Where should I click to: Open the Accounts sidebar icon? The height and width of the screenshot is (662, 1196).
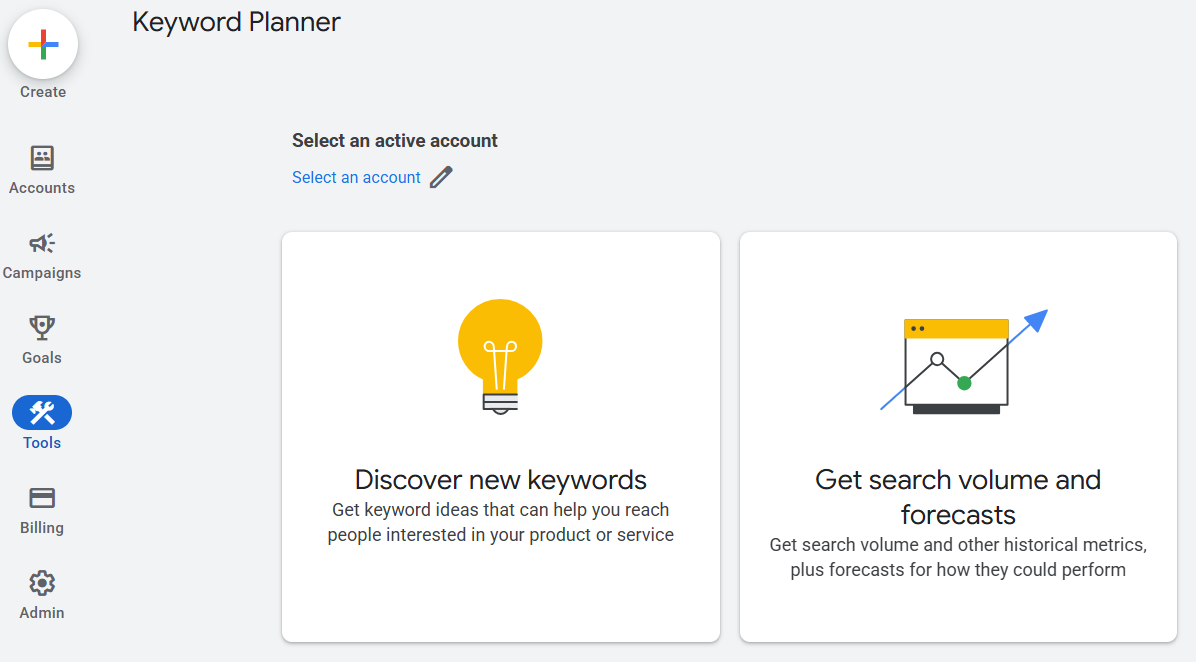[x=41, y=157]
